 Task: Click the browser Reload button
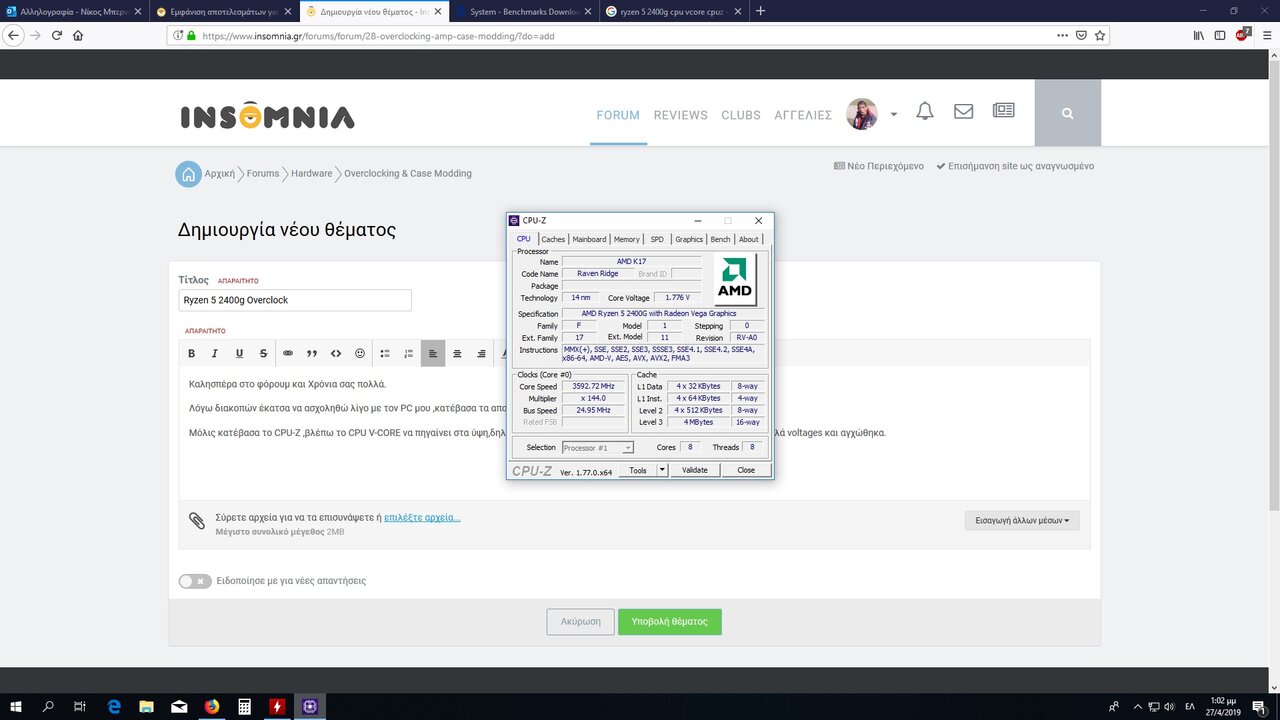[57, 35]
